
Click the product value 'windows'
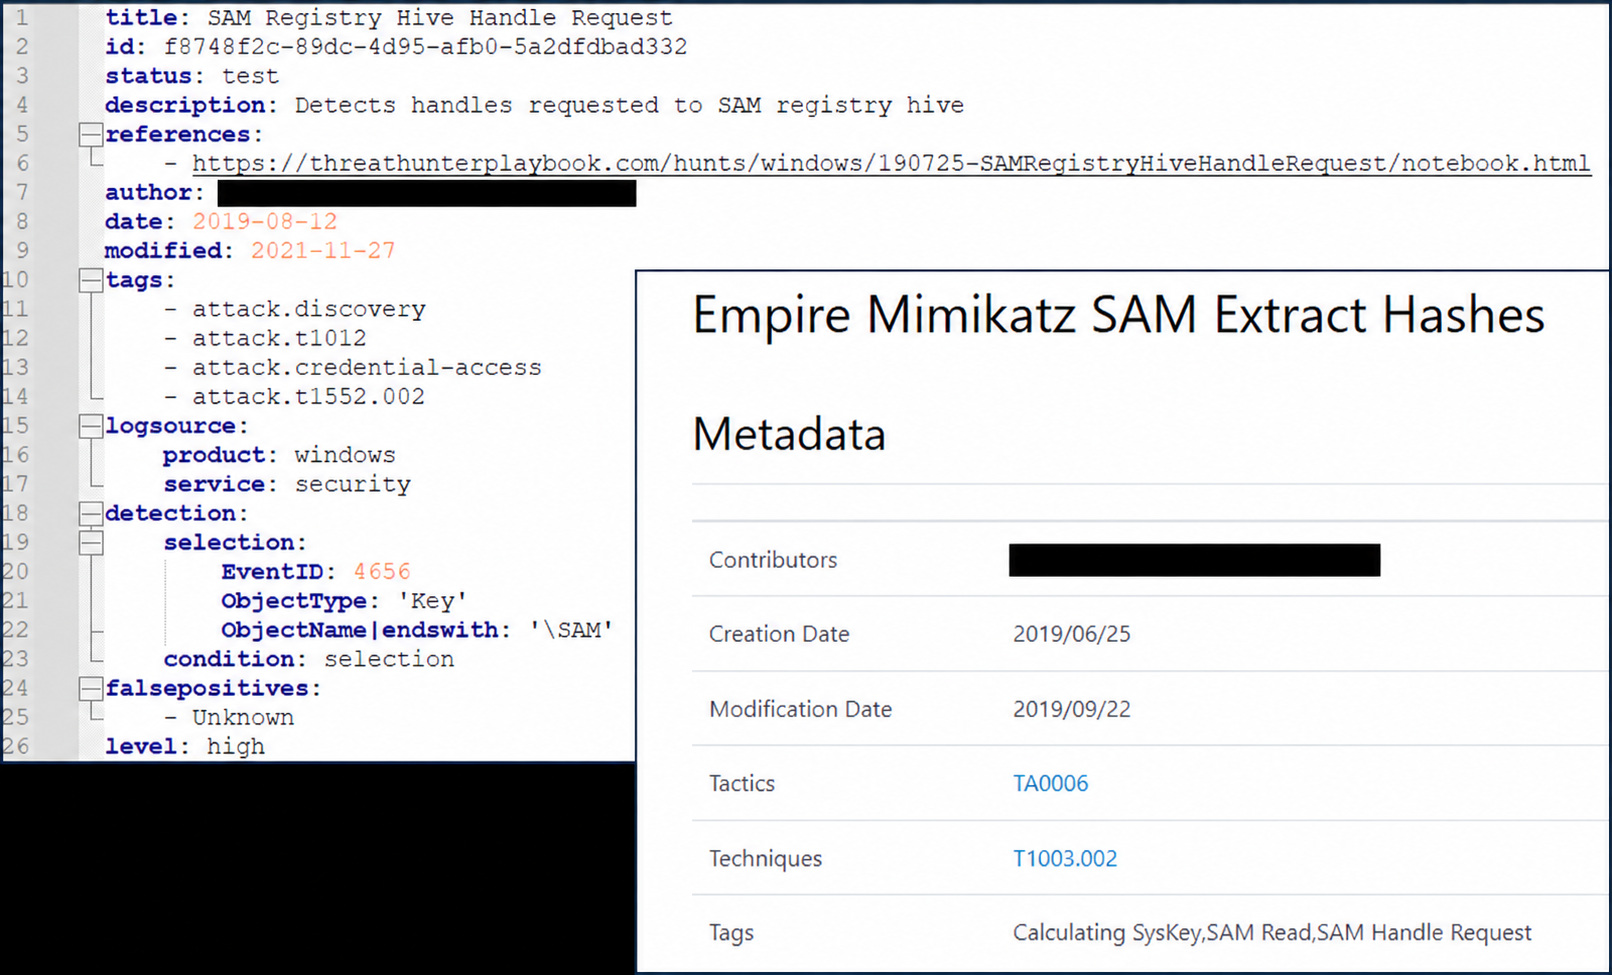coord(345,455)
